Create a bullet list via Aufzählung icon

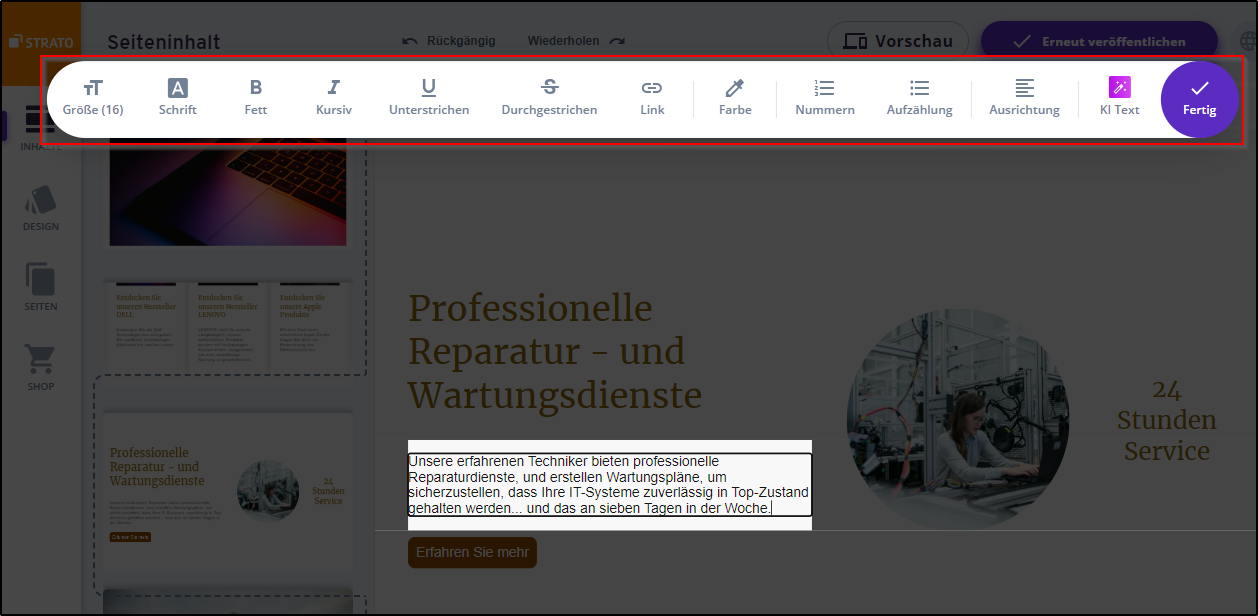(x=919, y=97)
